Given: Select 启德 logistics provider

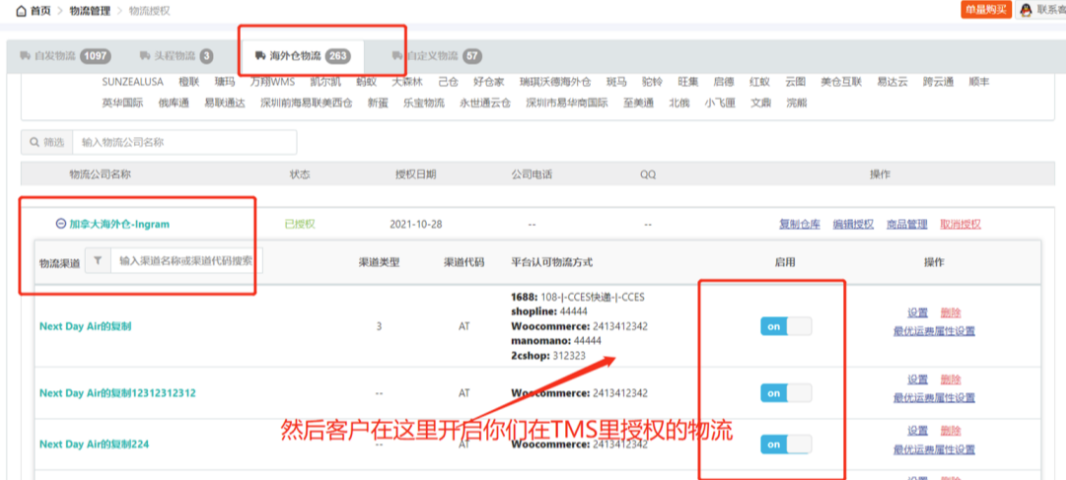Looking at the screenshot, I should [723, 82].
